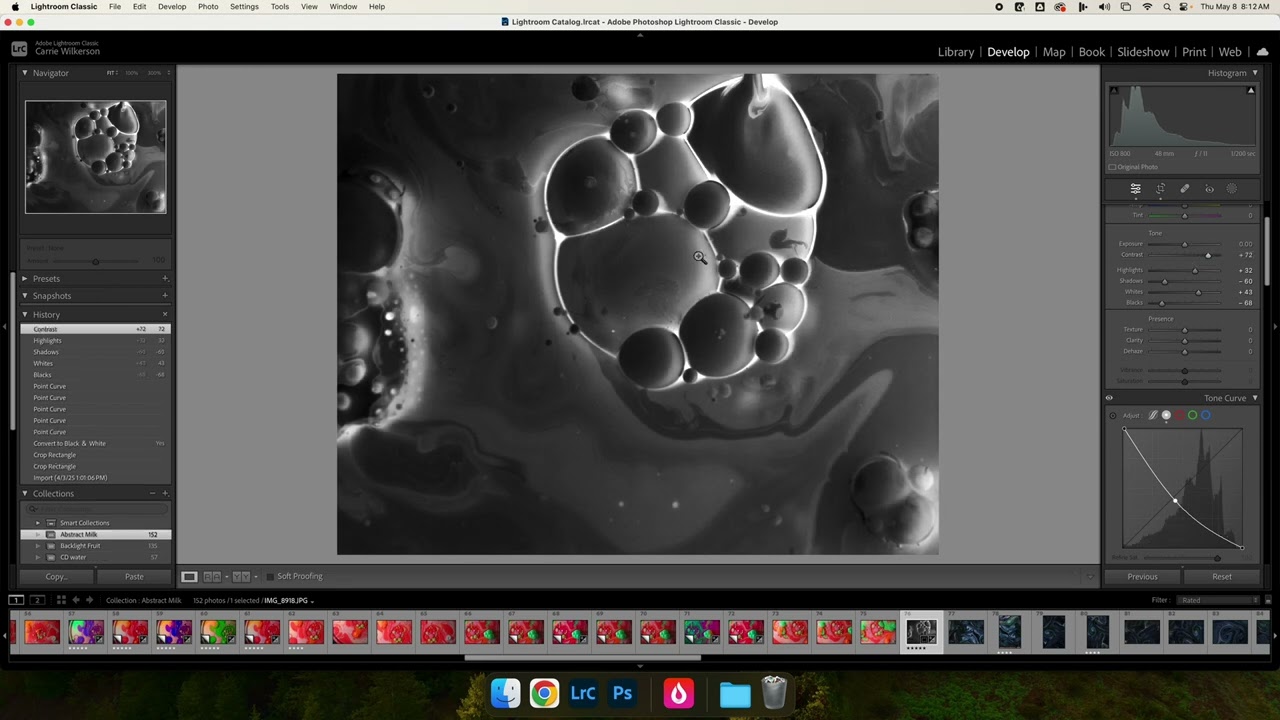Switch to Loupe view icon in toolbar

(x=189, y=576)
